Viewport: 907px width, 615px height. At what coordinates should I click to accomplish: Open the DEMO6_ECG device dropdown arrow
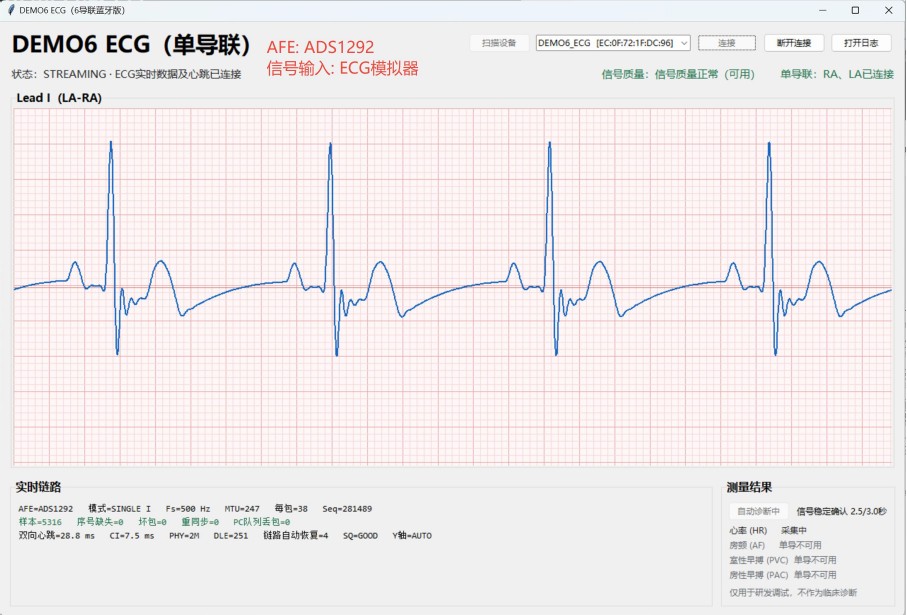click(684, 43)
